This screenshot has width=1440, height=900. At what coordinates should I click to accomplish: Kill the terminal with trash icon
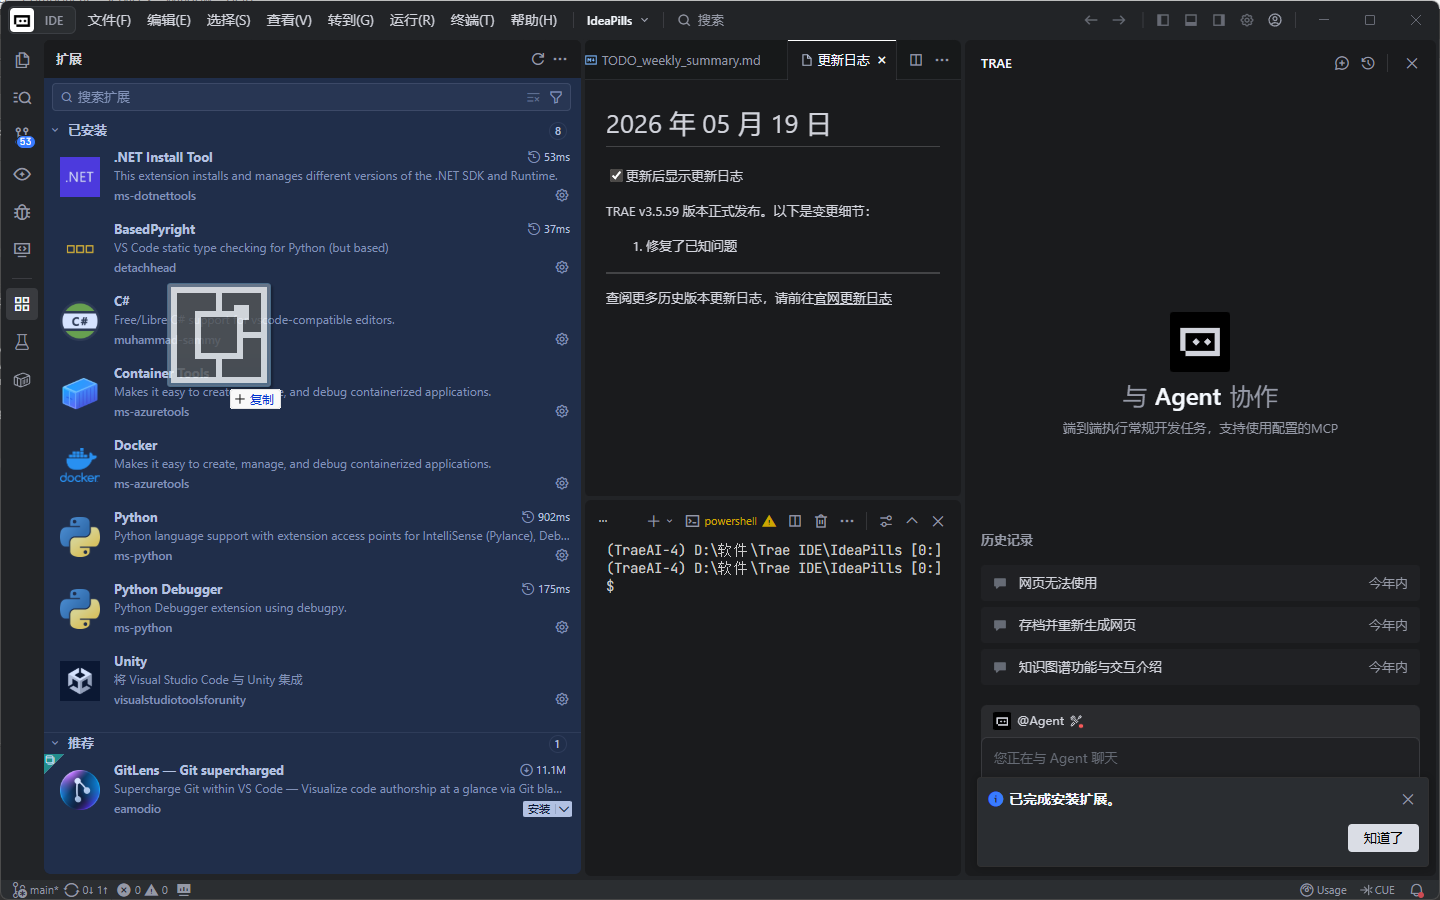(x=821, y=521)
